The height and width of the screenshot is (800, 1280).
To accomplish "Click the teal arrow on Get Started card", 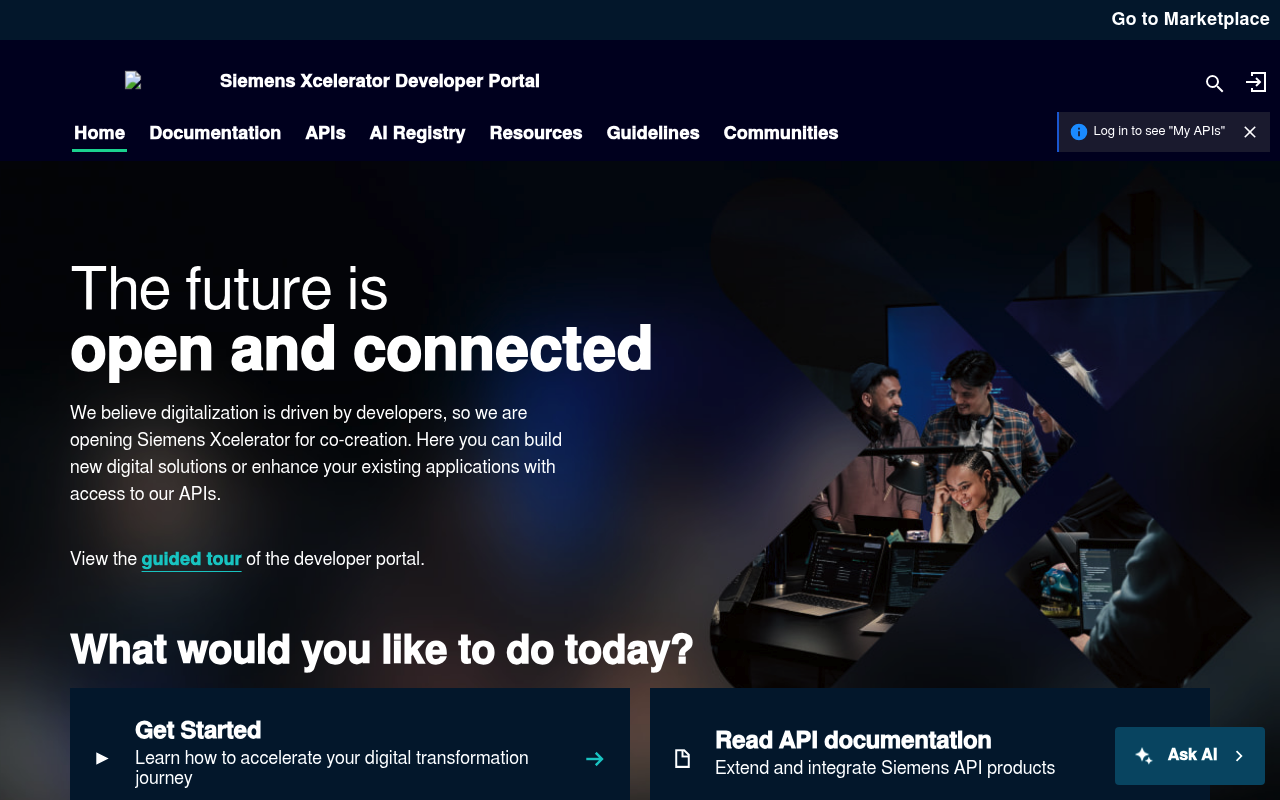I will point(595,759).
